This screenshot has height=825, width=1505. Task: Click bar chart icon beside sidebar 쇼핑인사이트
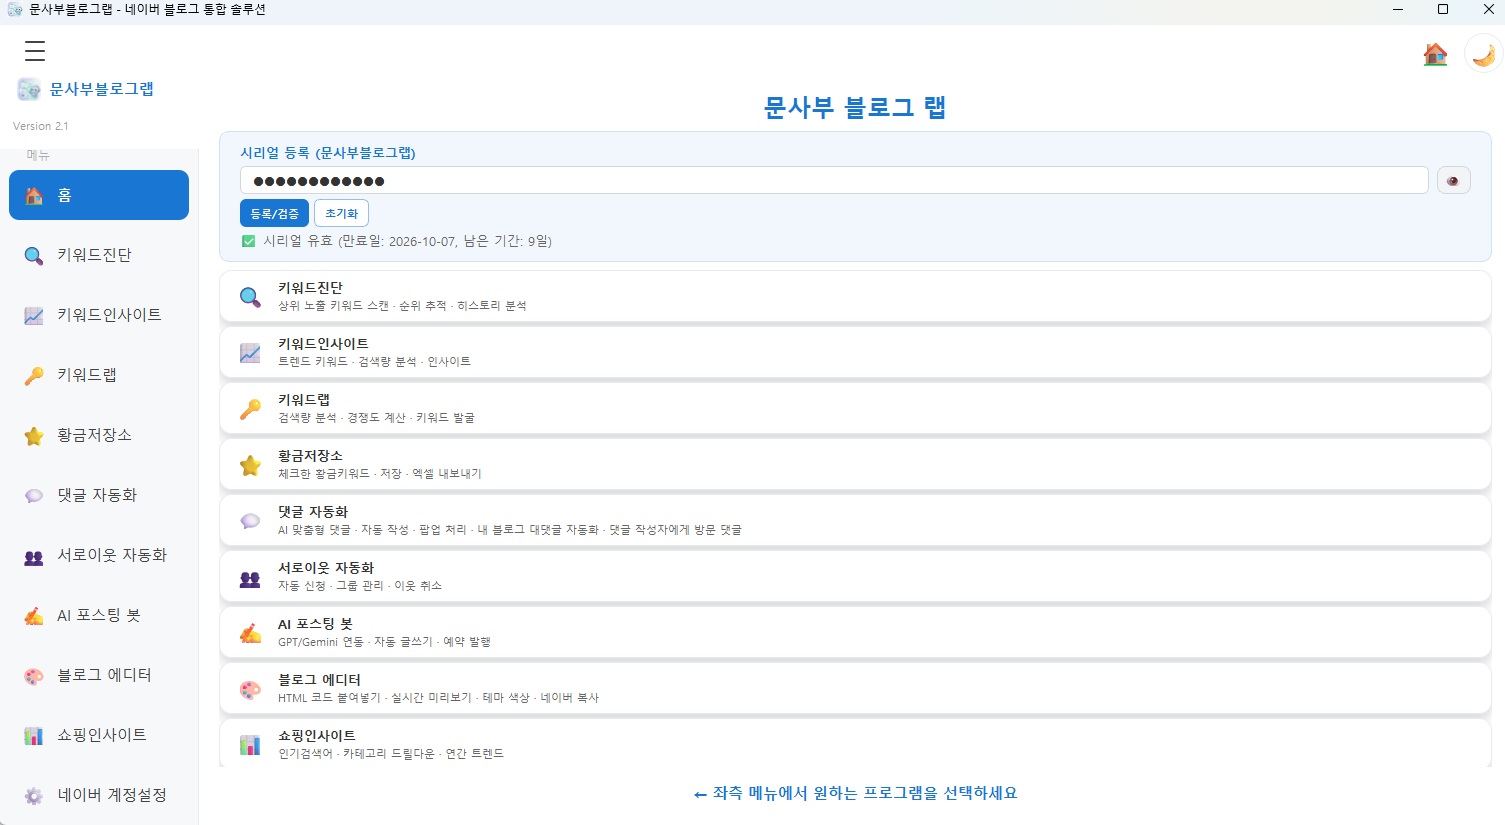34,736
